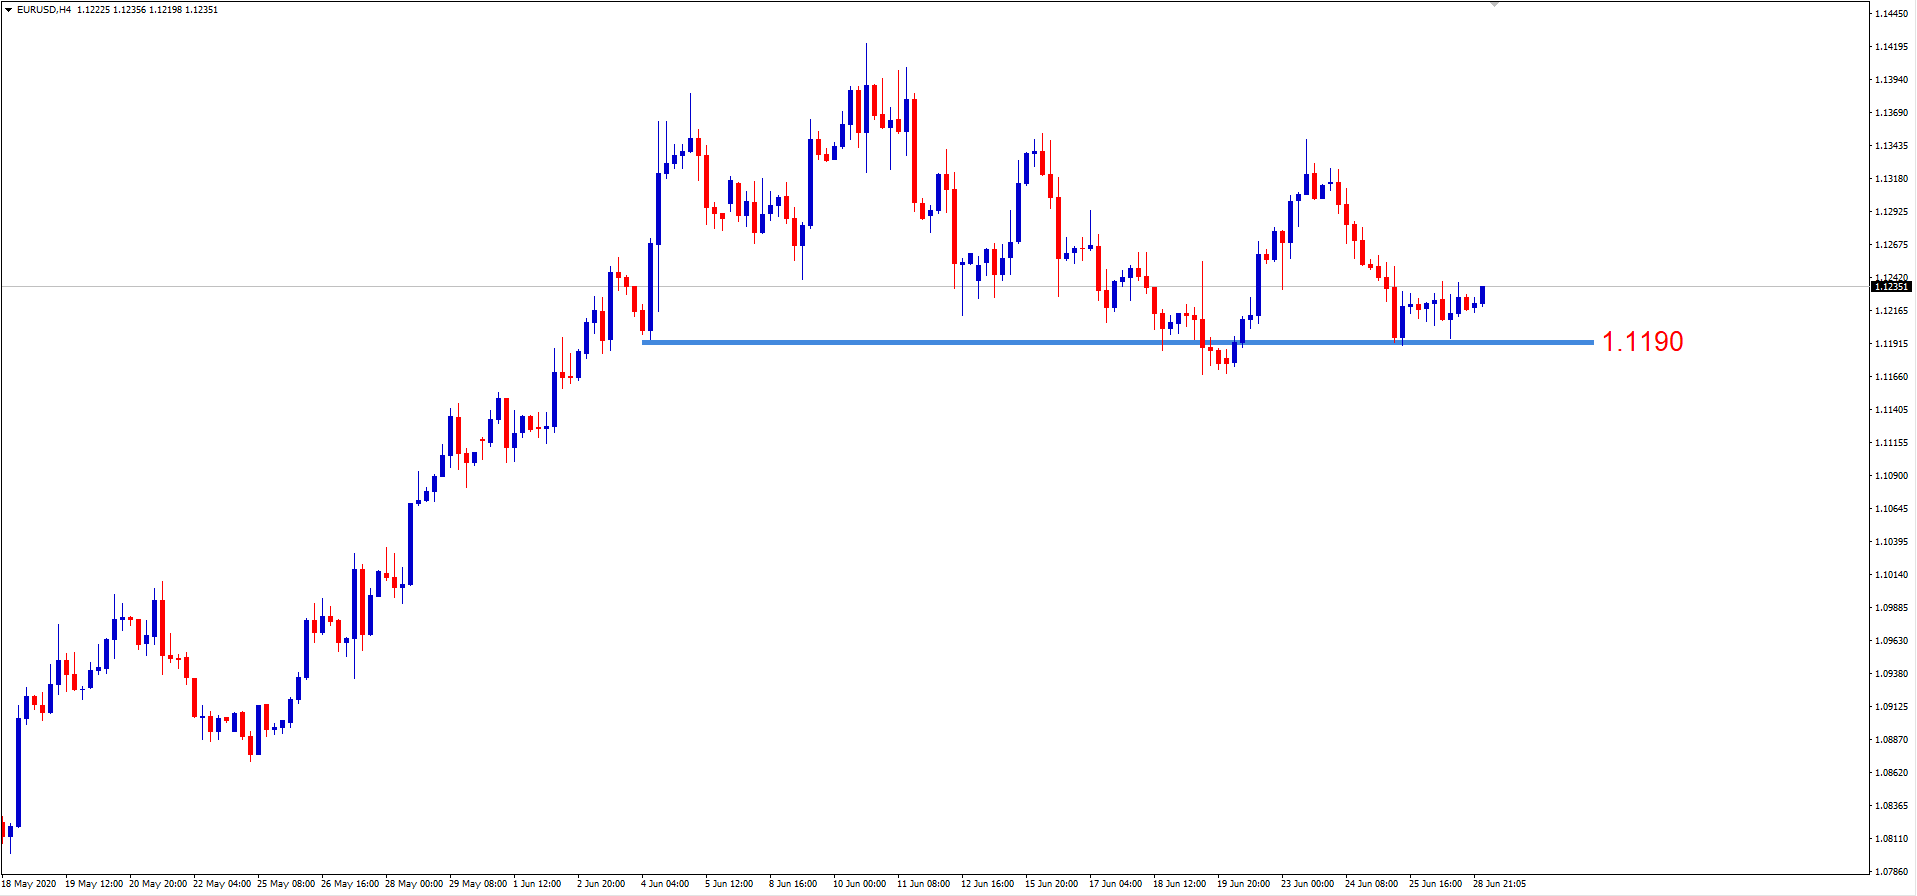Click the gray chart shift triangle marker

point(1495,5)
